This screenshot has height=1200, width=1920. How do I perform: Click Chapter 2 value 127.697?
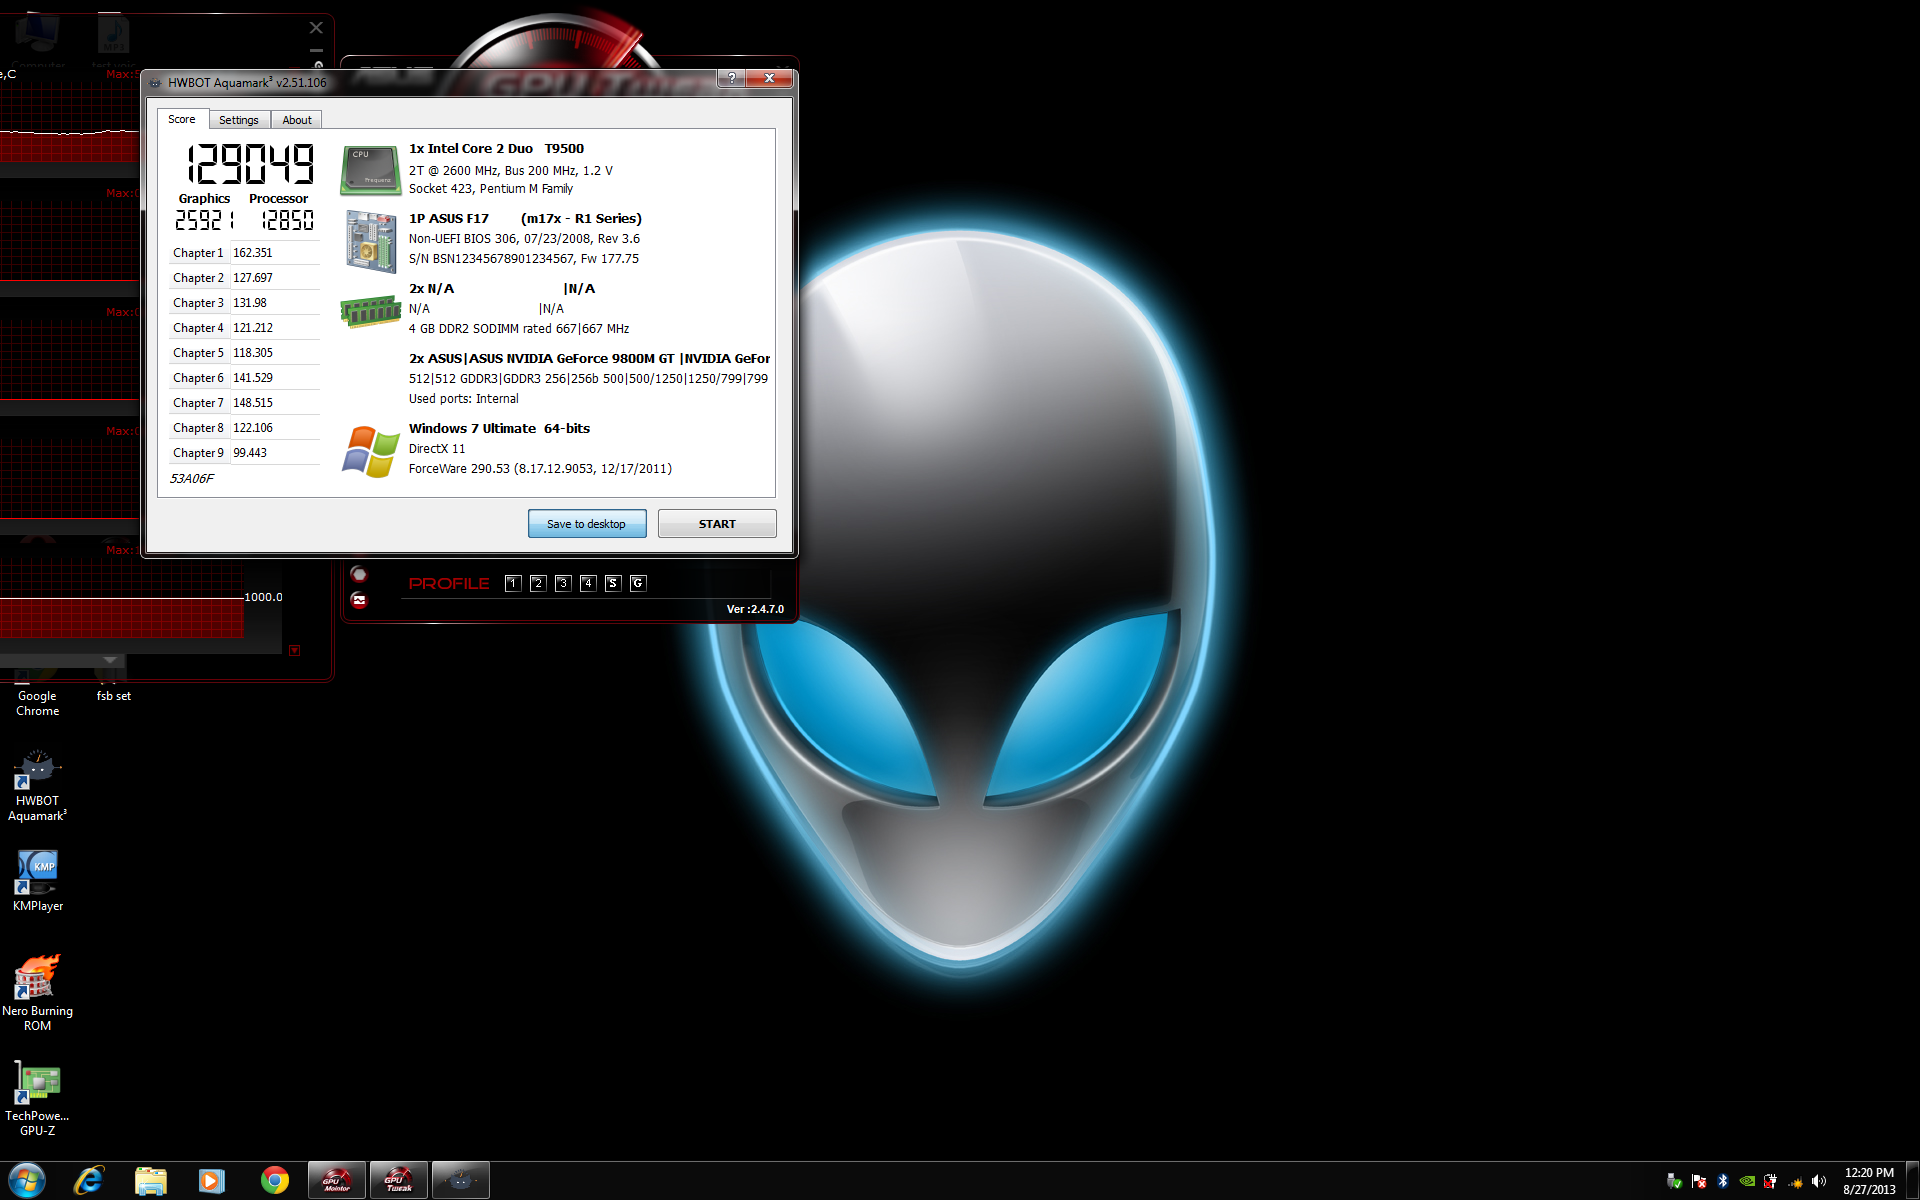pyautogui.click(x=253, y=278)
